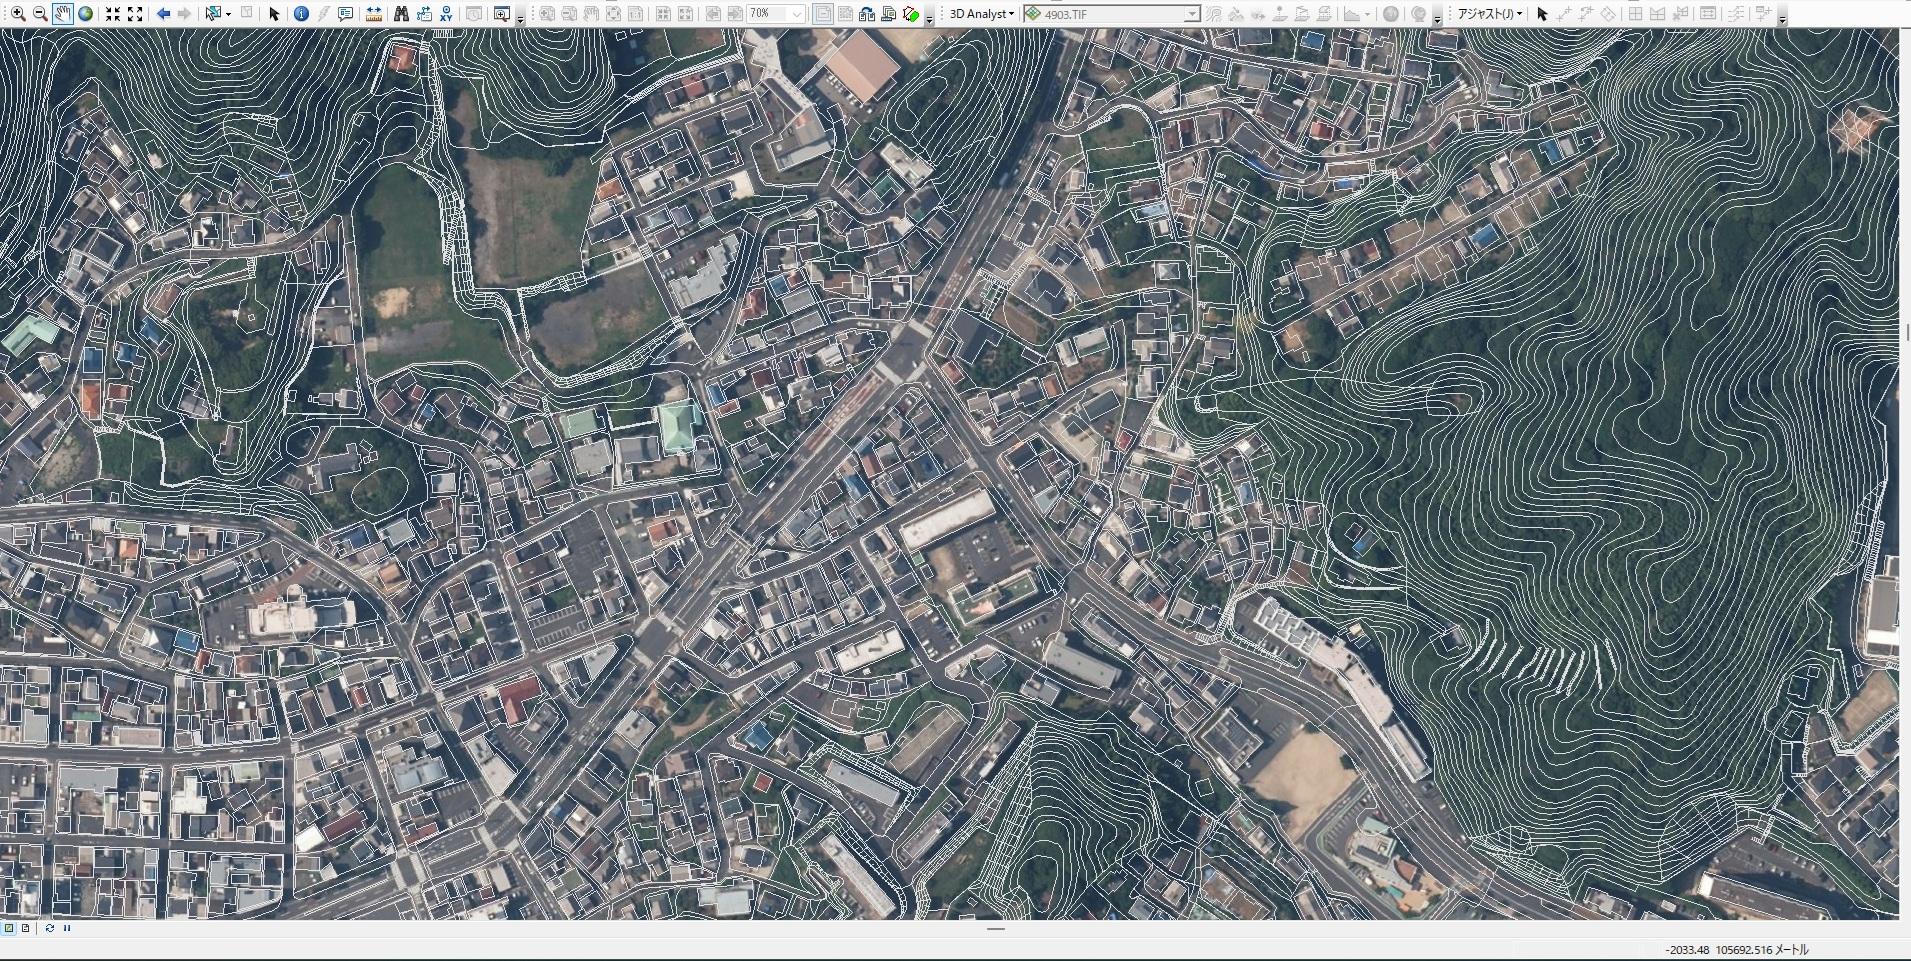Switch to Layout View at bottom left
This screenshot has height=961, width=1911.
pyautogui.click(x=26, y=928)
